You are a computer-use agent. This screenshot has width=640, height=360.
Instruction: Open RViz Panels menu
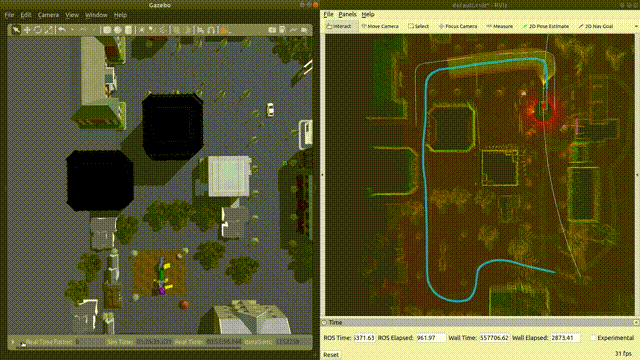point(347,14)
